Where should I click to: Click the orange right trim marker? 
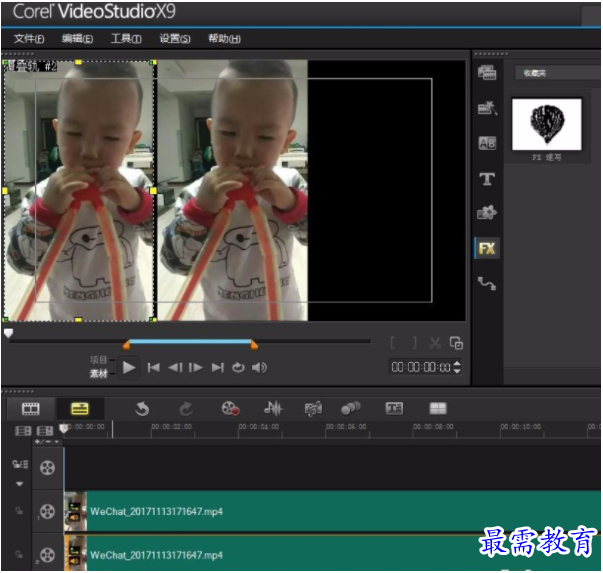[x=254, y=345]
